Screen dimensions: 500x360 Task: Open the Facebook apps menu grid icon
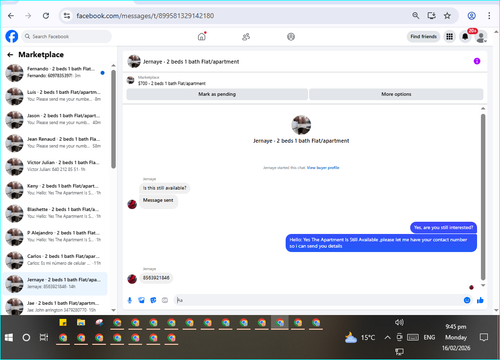point(450,37)
